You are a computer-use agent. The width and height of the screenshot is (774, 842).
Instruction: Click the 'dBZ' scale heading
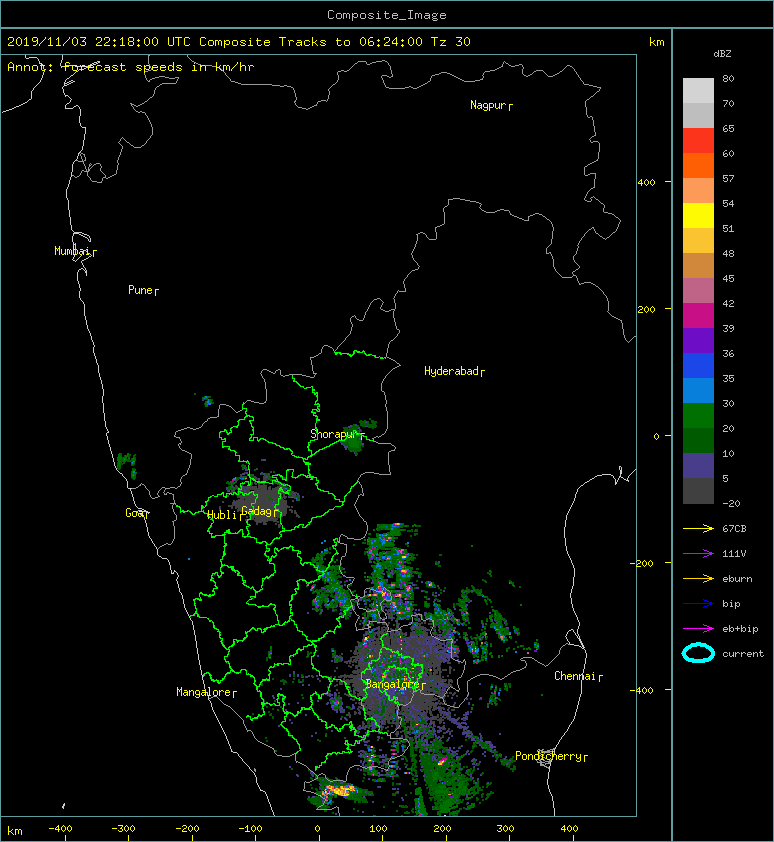pos(722,54)
